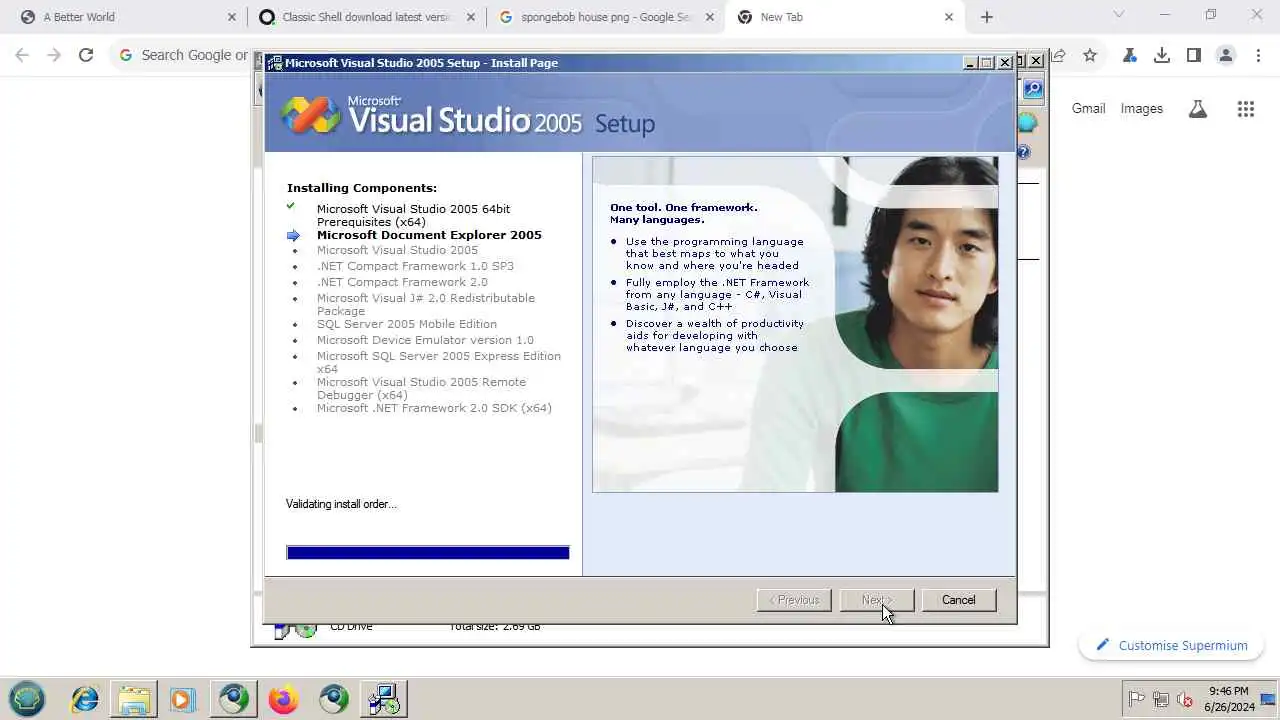Select Microsoft .NET Framework 2.0 SDK item
Viewport: 1280px width, 720px height.
[x=434, y=408]
